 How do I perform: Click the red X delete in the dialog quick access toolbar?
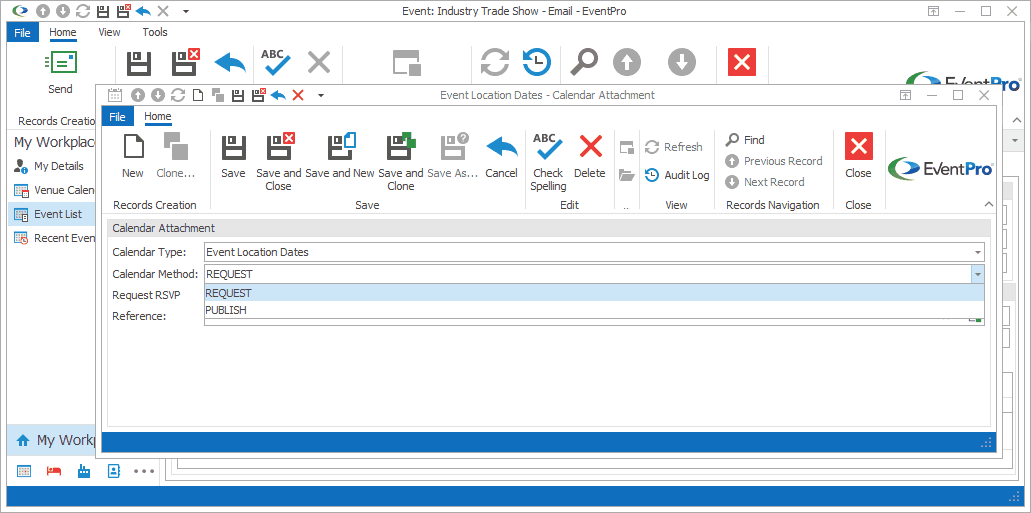298,95
